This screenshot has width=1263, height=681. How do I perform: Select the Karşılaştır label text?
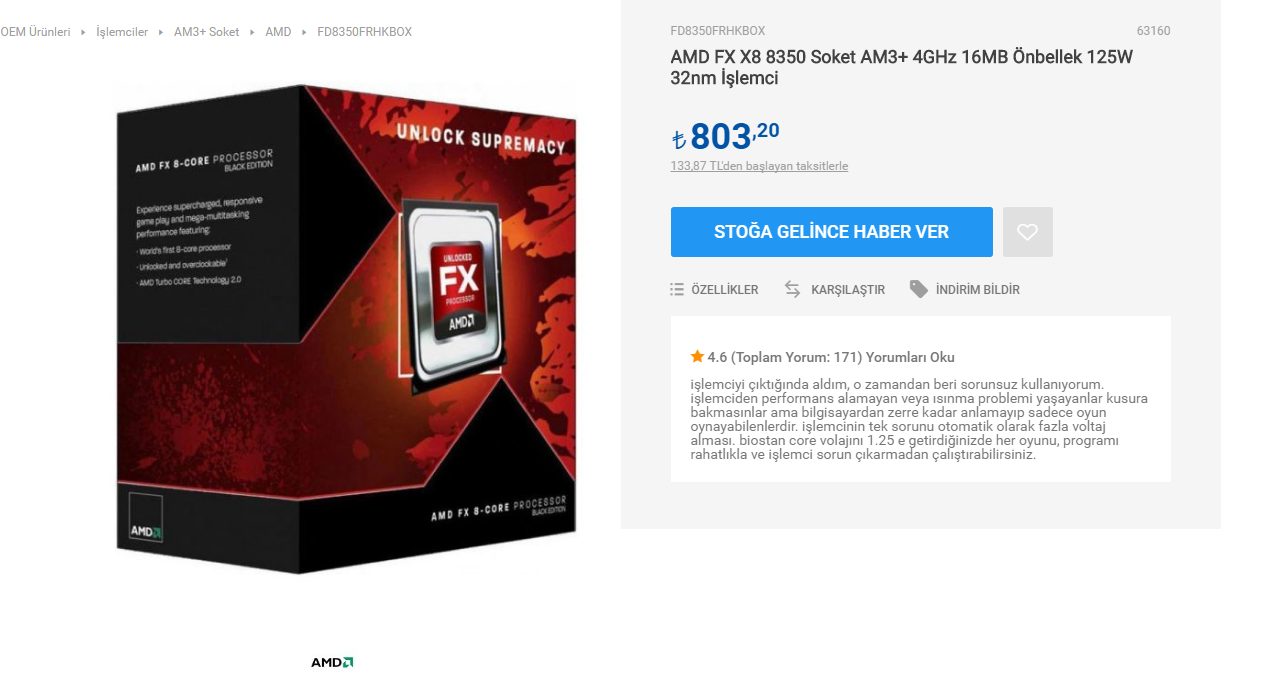848,290
